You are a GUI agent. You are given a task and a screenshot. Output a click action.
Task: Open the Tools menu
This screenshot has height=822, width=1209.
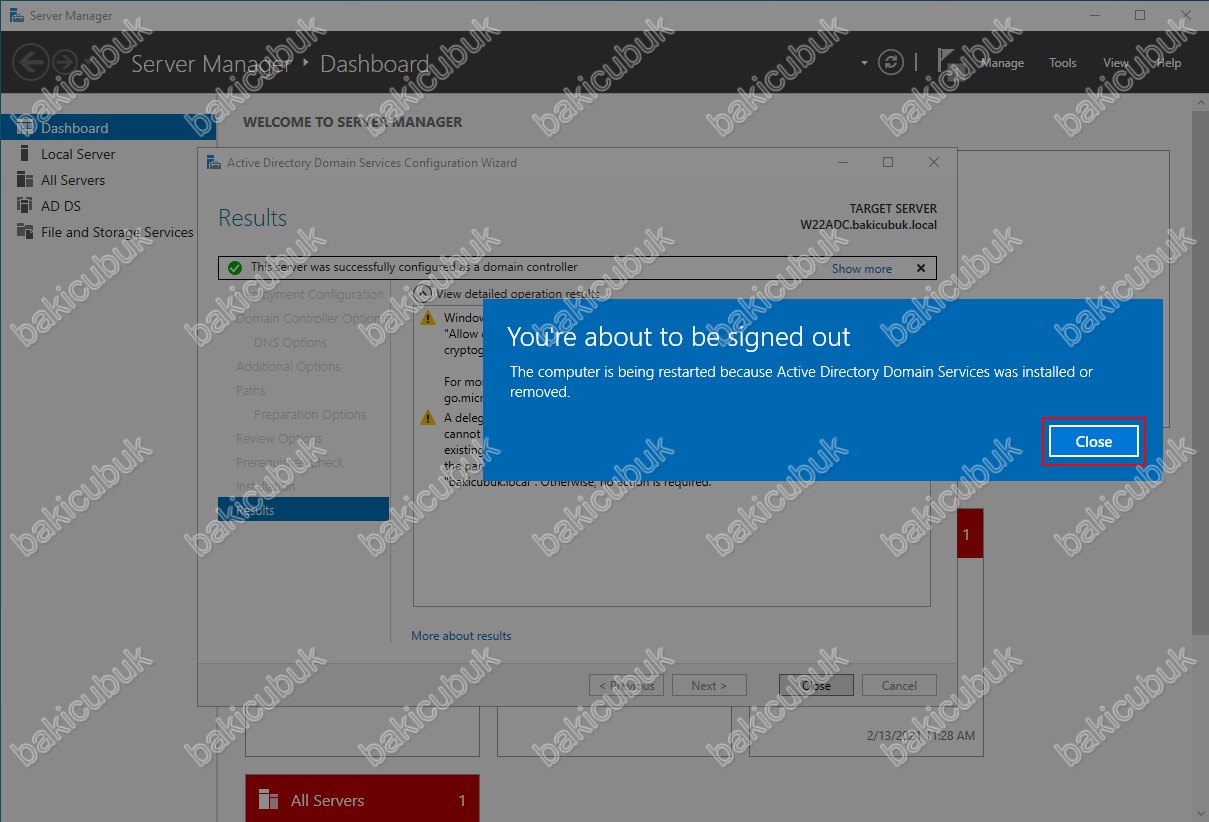(x=1063, y=63)
